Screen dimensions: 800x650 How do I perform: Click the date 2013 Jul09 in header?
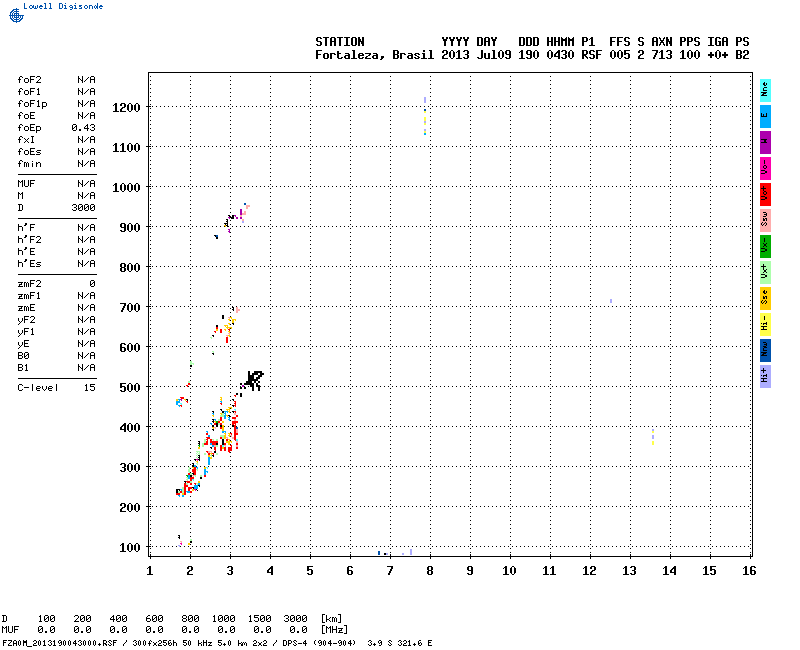click(477, 55)
